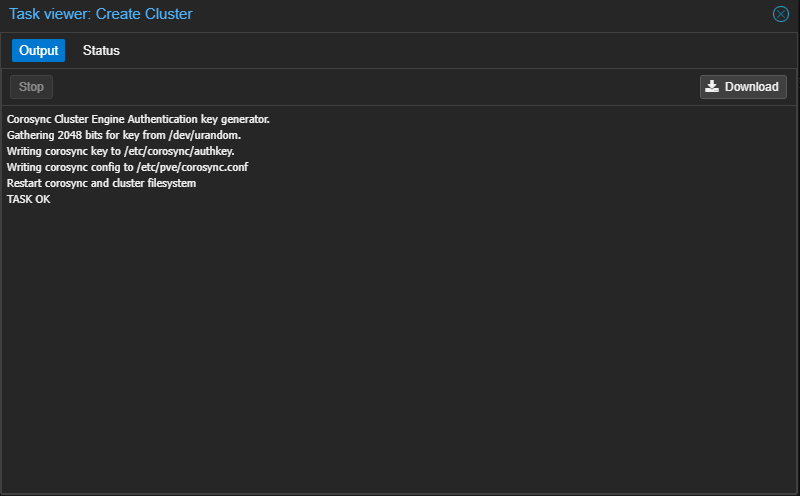Click the 'Gathering 2048 bits' log line
Image resolution: width=800 pixels, height=496 pixels.
pyautogui.click(x=123, y=135)
